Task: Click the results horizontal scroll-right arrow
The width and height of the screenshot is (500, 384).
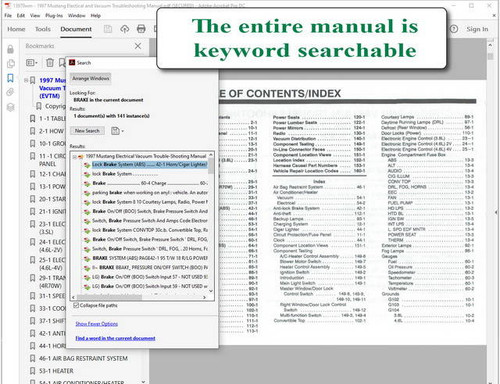Action: point(204,297)
